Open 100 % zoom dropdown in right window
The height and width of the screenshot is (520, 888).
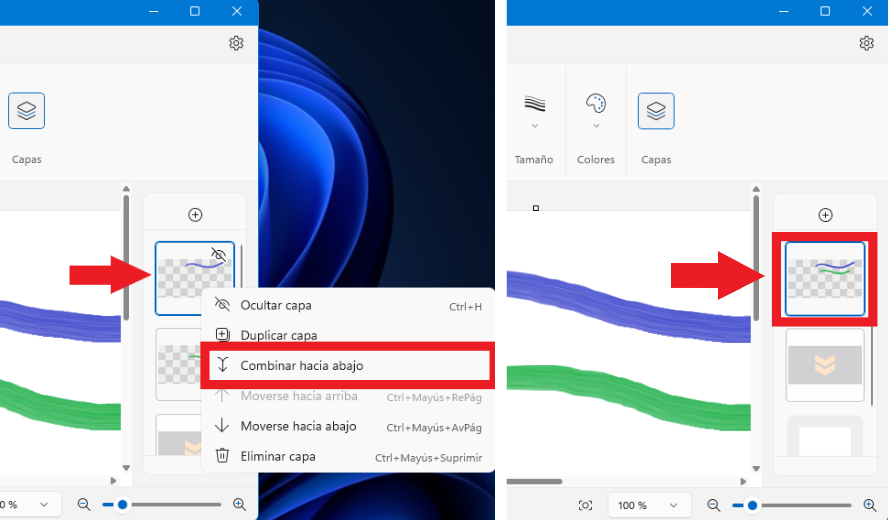click(x=649, y=505)
